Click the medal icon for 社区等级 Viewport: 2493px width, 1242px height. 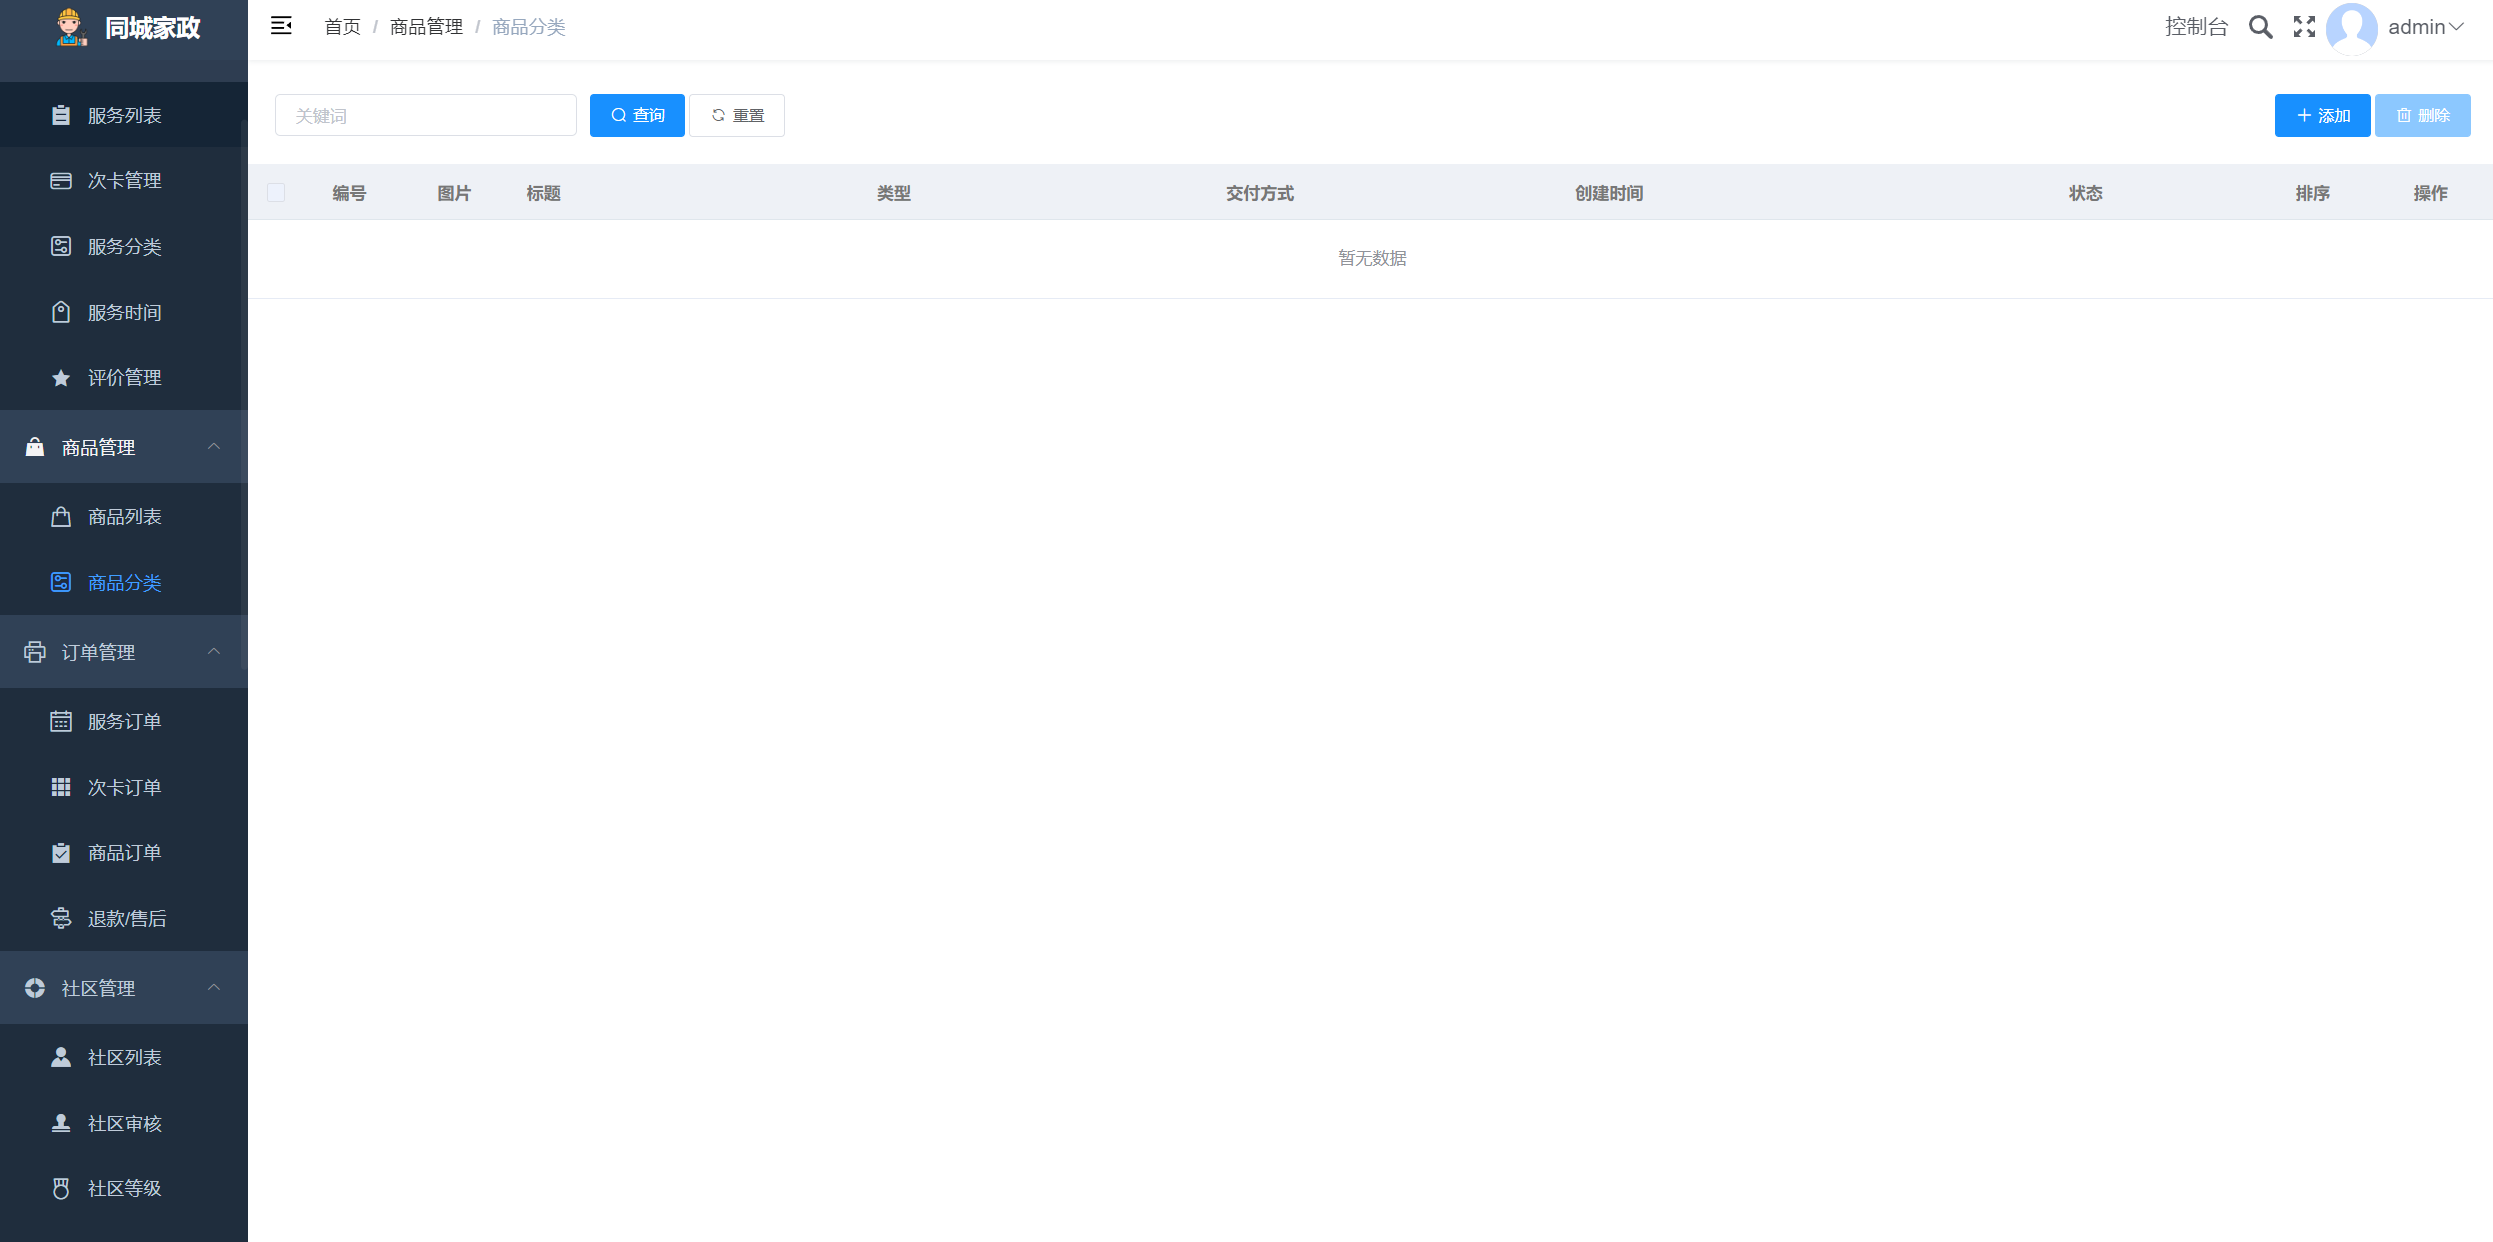tap(61, 1189)
